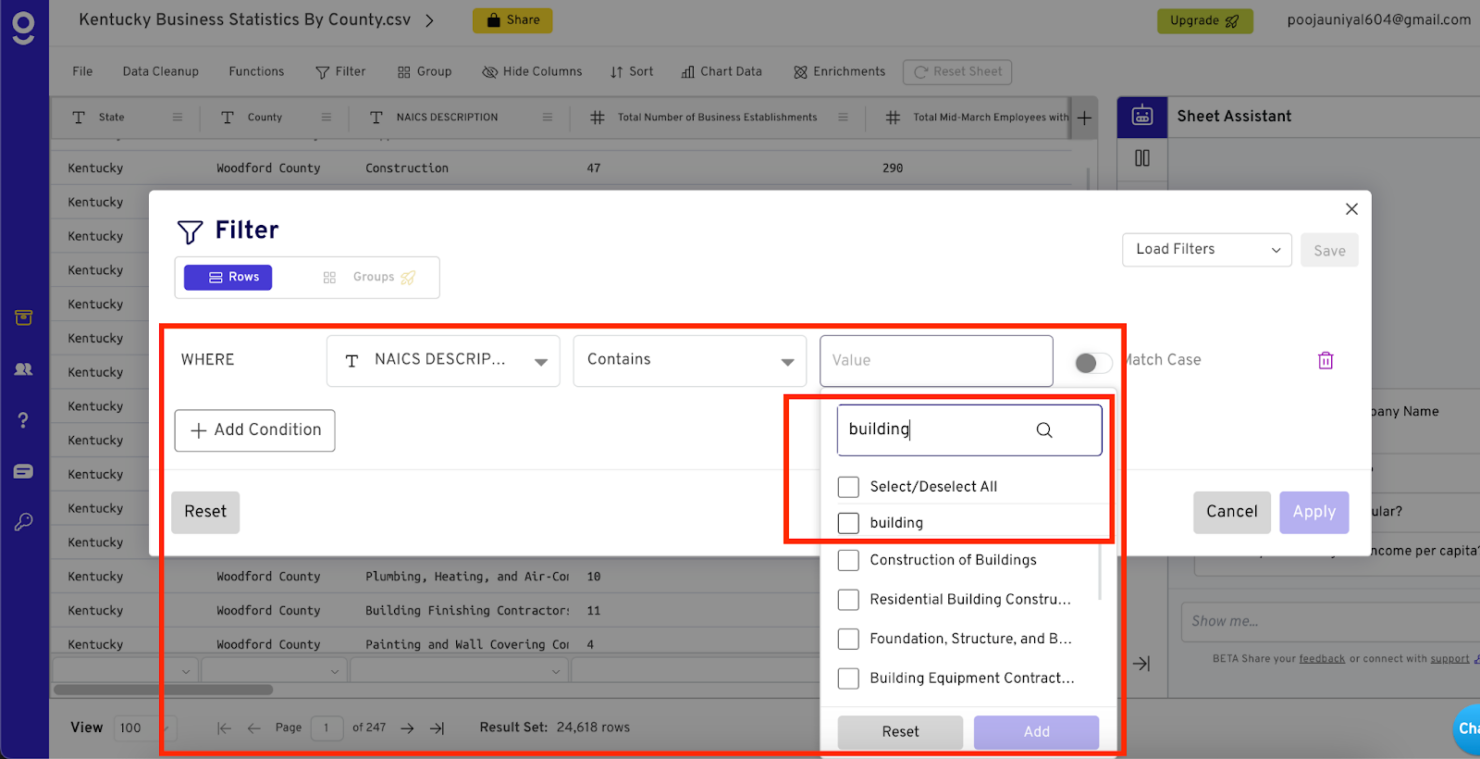
Task: Click the Share button
Action: [512, 20]
